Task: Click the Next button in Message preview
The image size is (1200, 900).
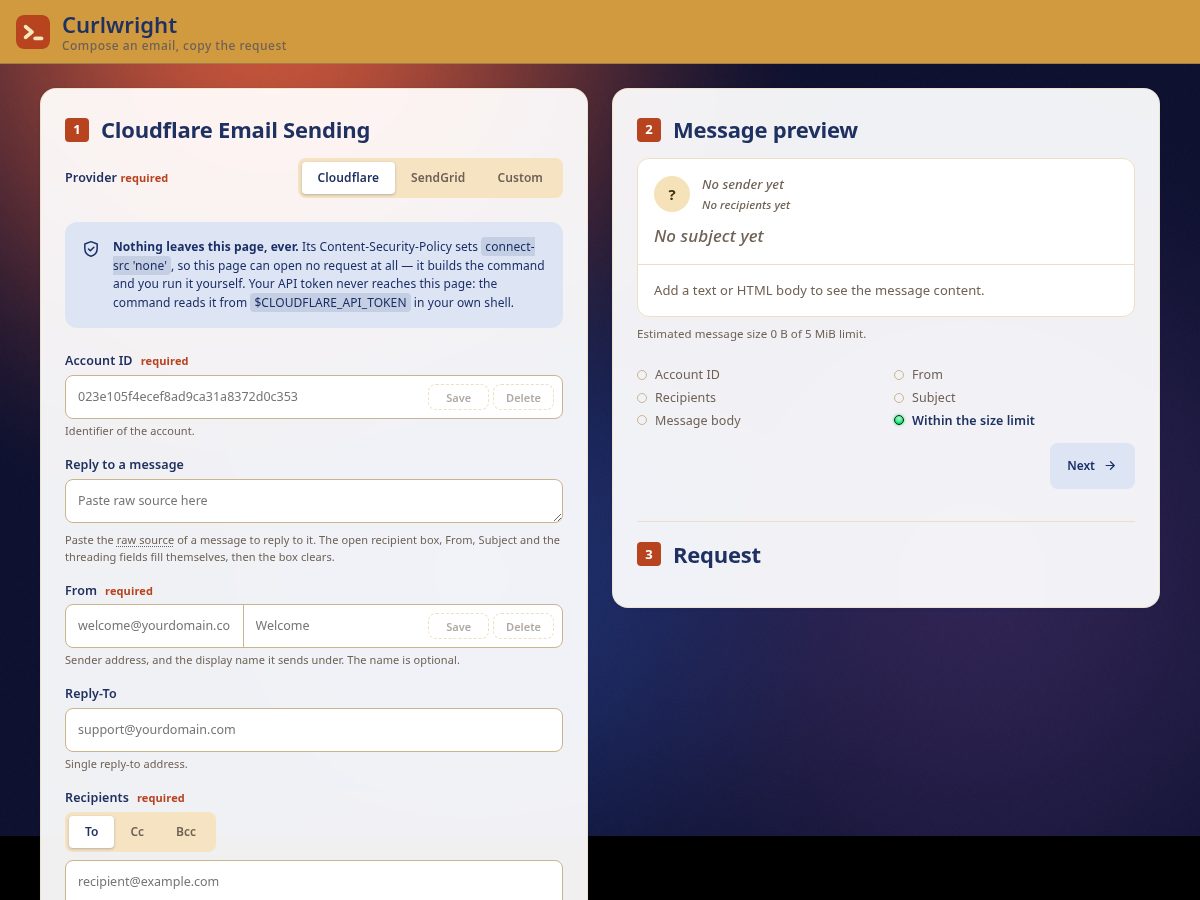Action: (1092, 466)
